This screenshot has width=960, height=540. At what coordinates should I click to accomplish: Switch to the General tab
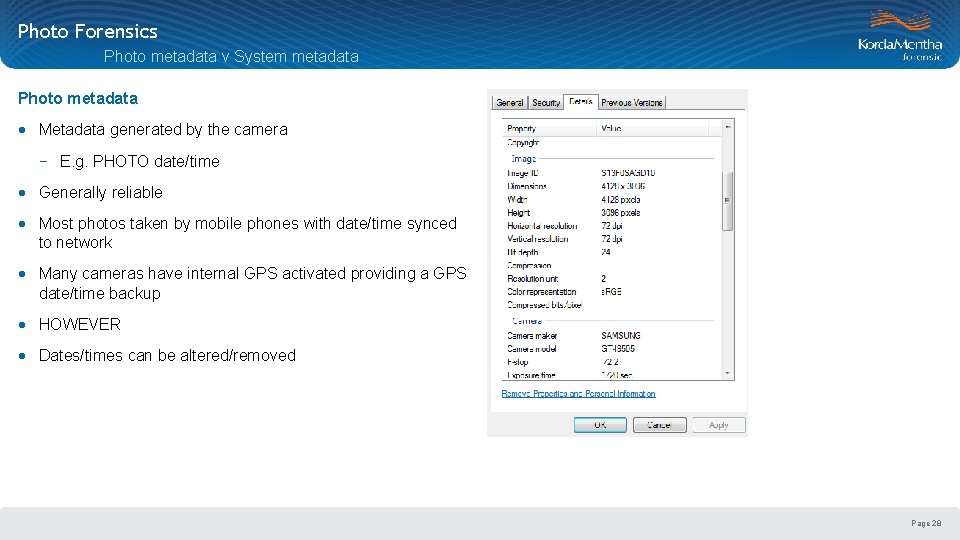coord(509,102)
